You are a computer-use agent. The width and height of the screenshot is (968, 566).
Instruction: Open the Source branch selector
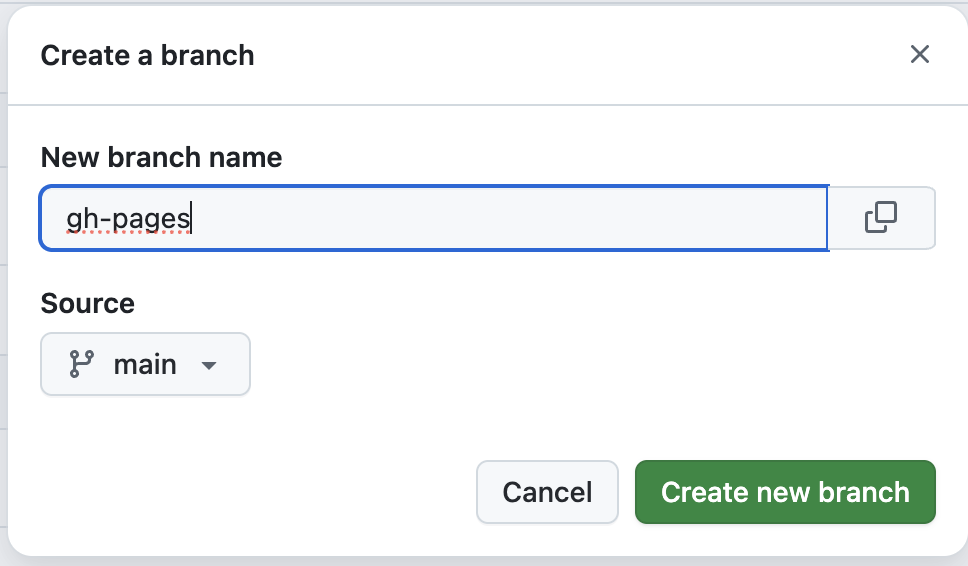(145, 364)
